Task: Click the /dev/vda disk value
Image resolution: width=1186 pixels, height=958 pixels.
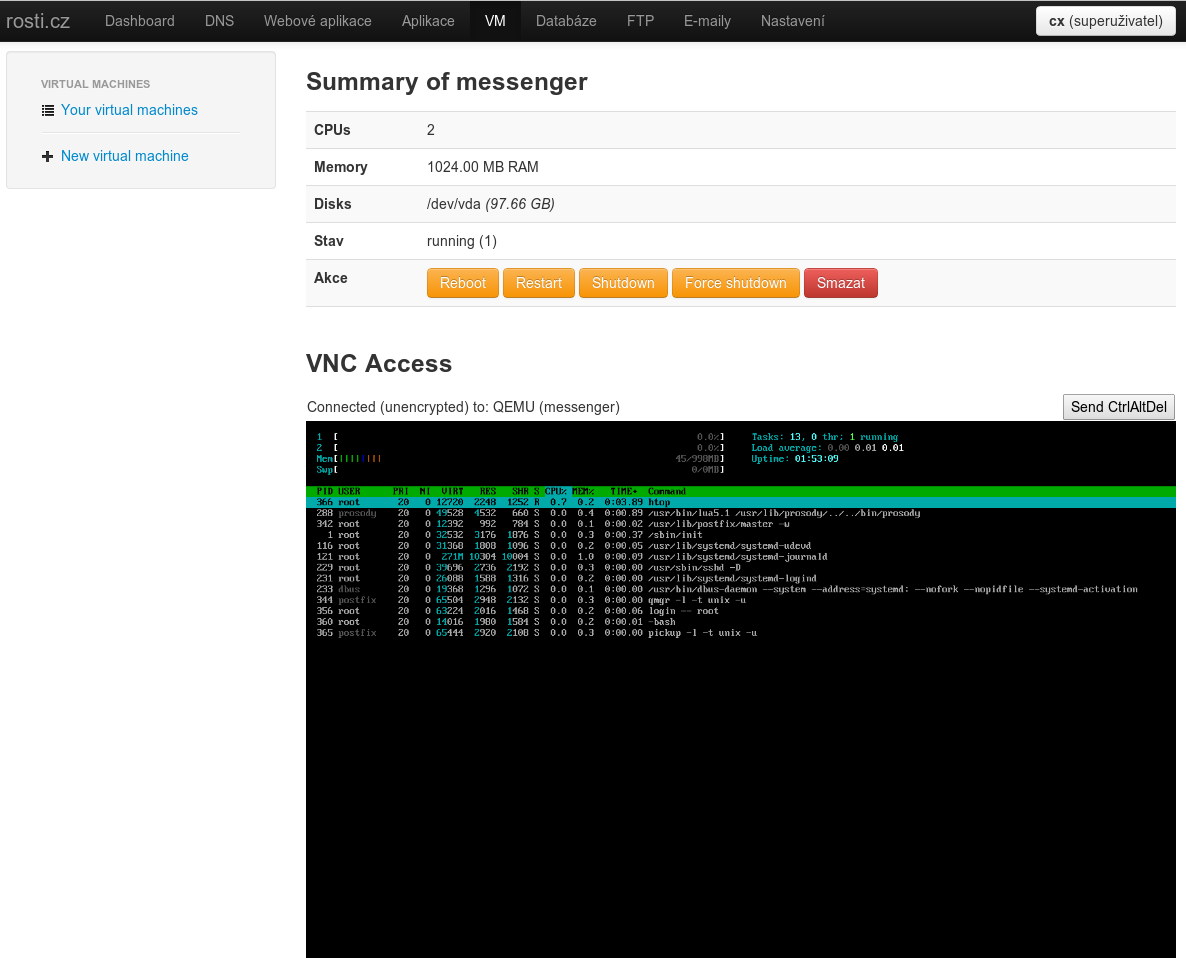Action: tap(491, 204)
